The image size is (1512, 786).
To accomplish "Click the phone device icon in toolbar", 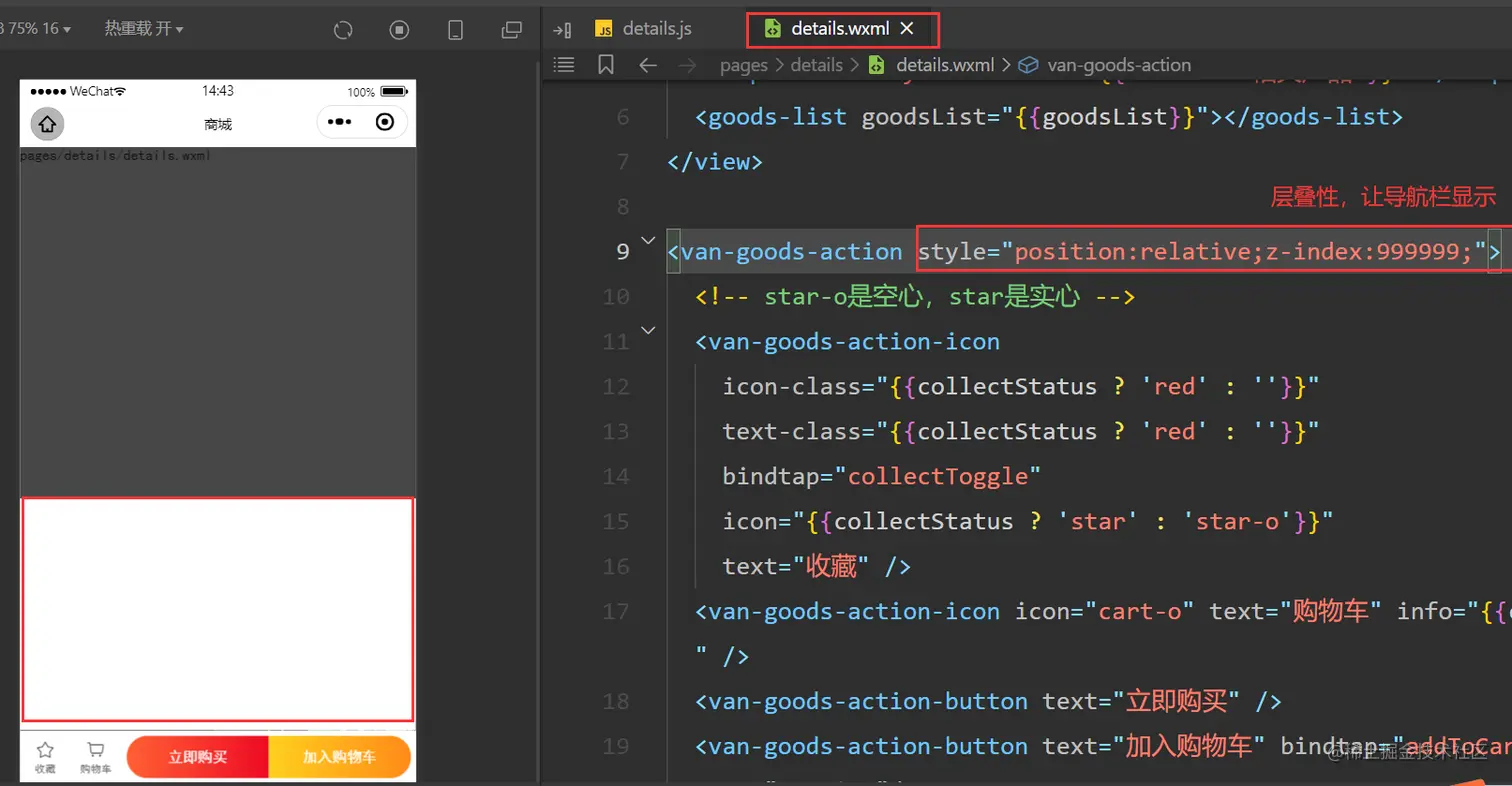I will tap(456, 30).
